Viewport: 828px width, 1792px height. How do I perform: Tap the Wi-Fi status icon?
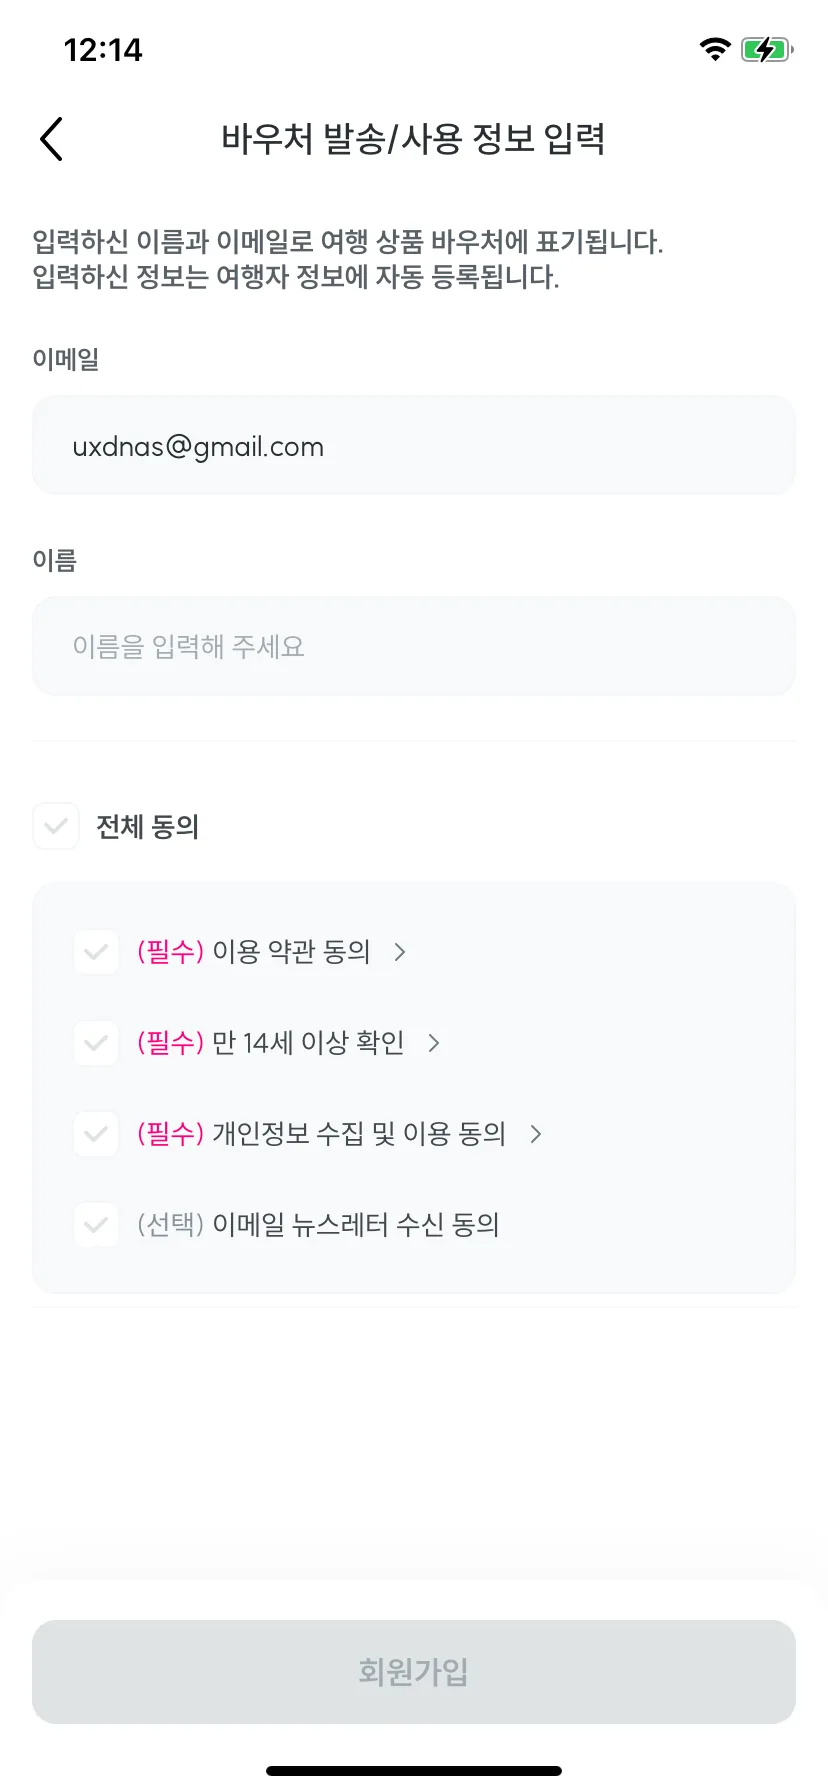click(x=715, y=49)
